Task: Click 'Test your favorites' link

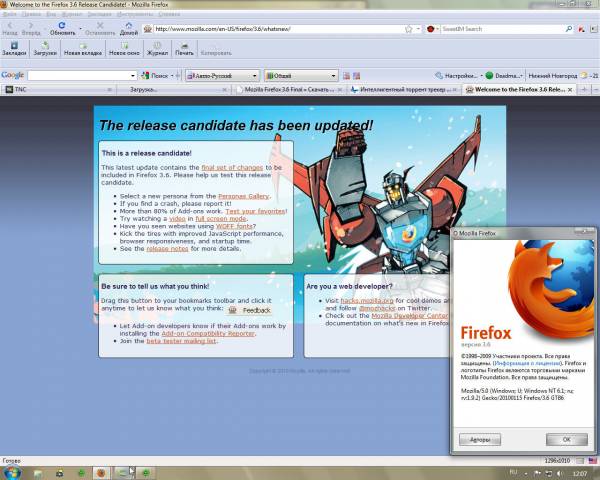Action: (256, 211)
